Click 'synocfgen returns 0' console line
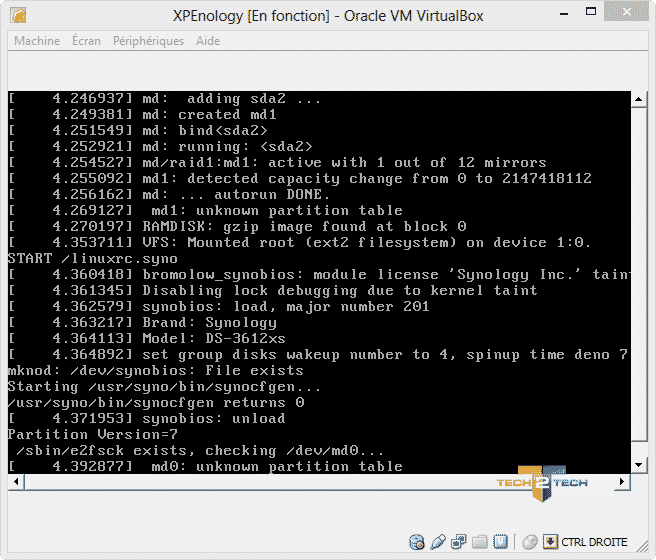This screenshot has width=656, height=560. (156, 402)
